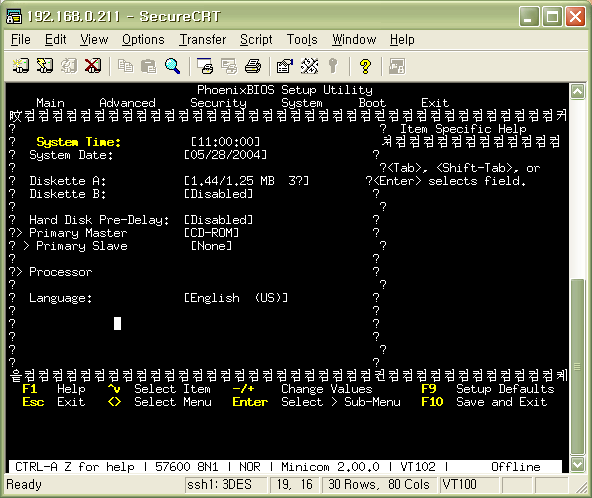Click the Main BIOS tab label
This screenshot has height=498, width=592.
(50, 103)
